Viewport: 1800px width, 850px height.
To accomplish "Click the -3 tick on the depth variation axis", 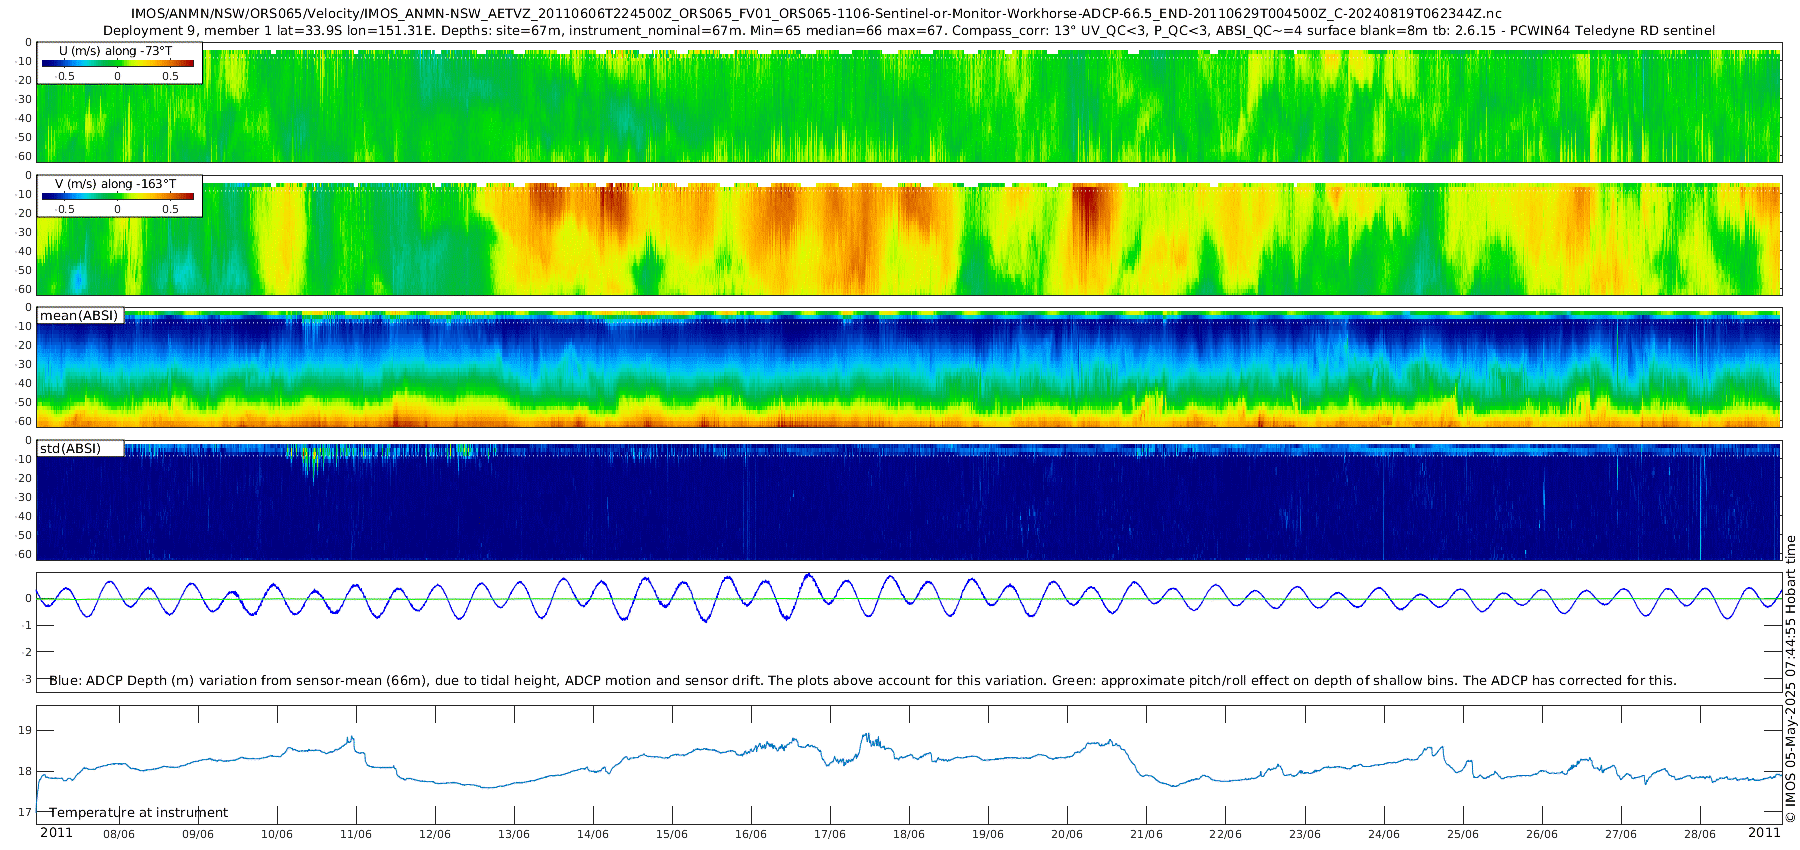I will (26, 679).
